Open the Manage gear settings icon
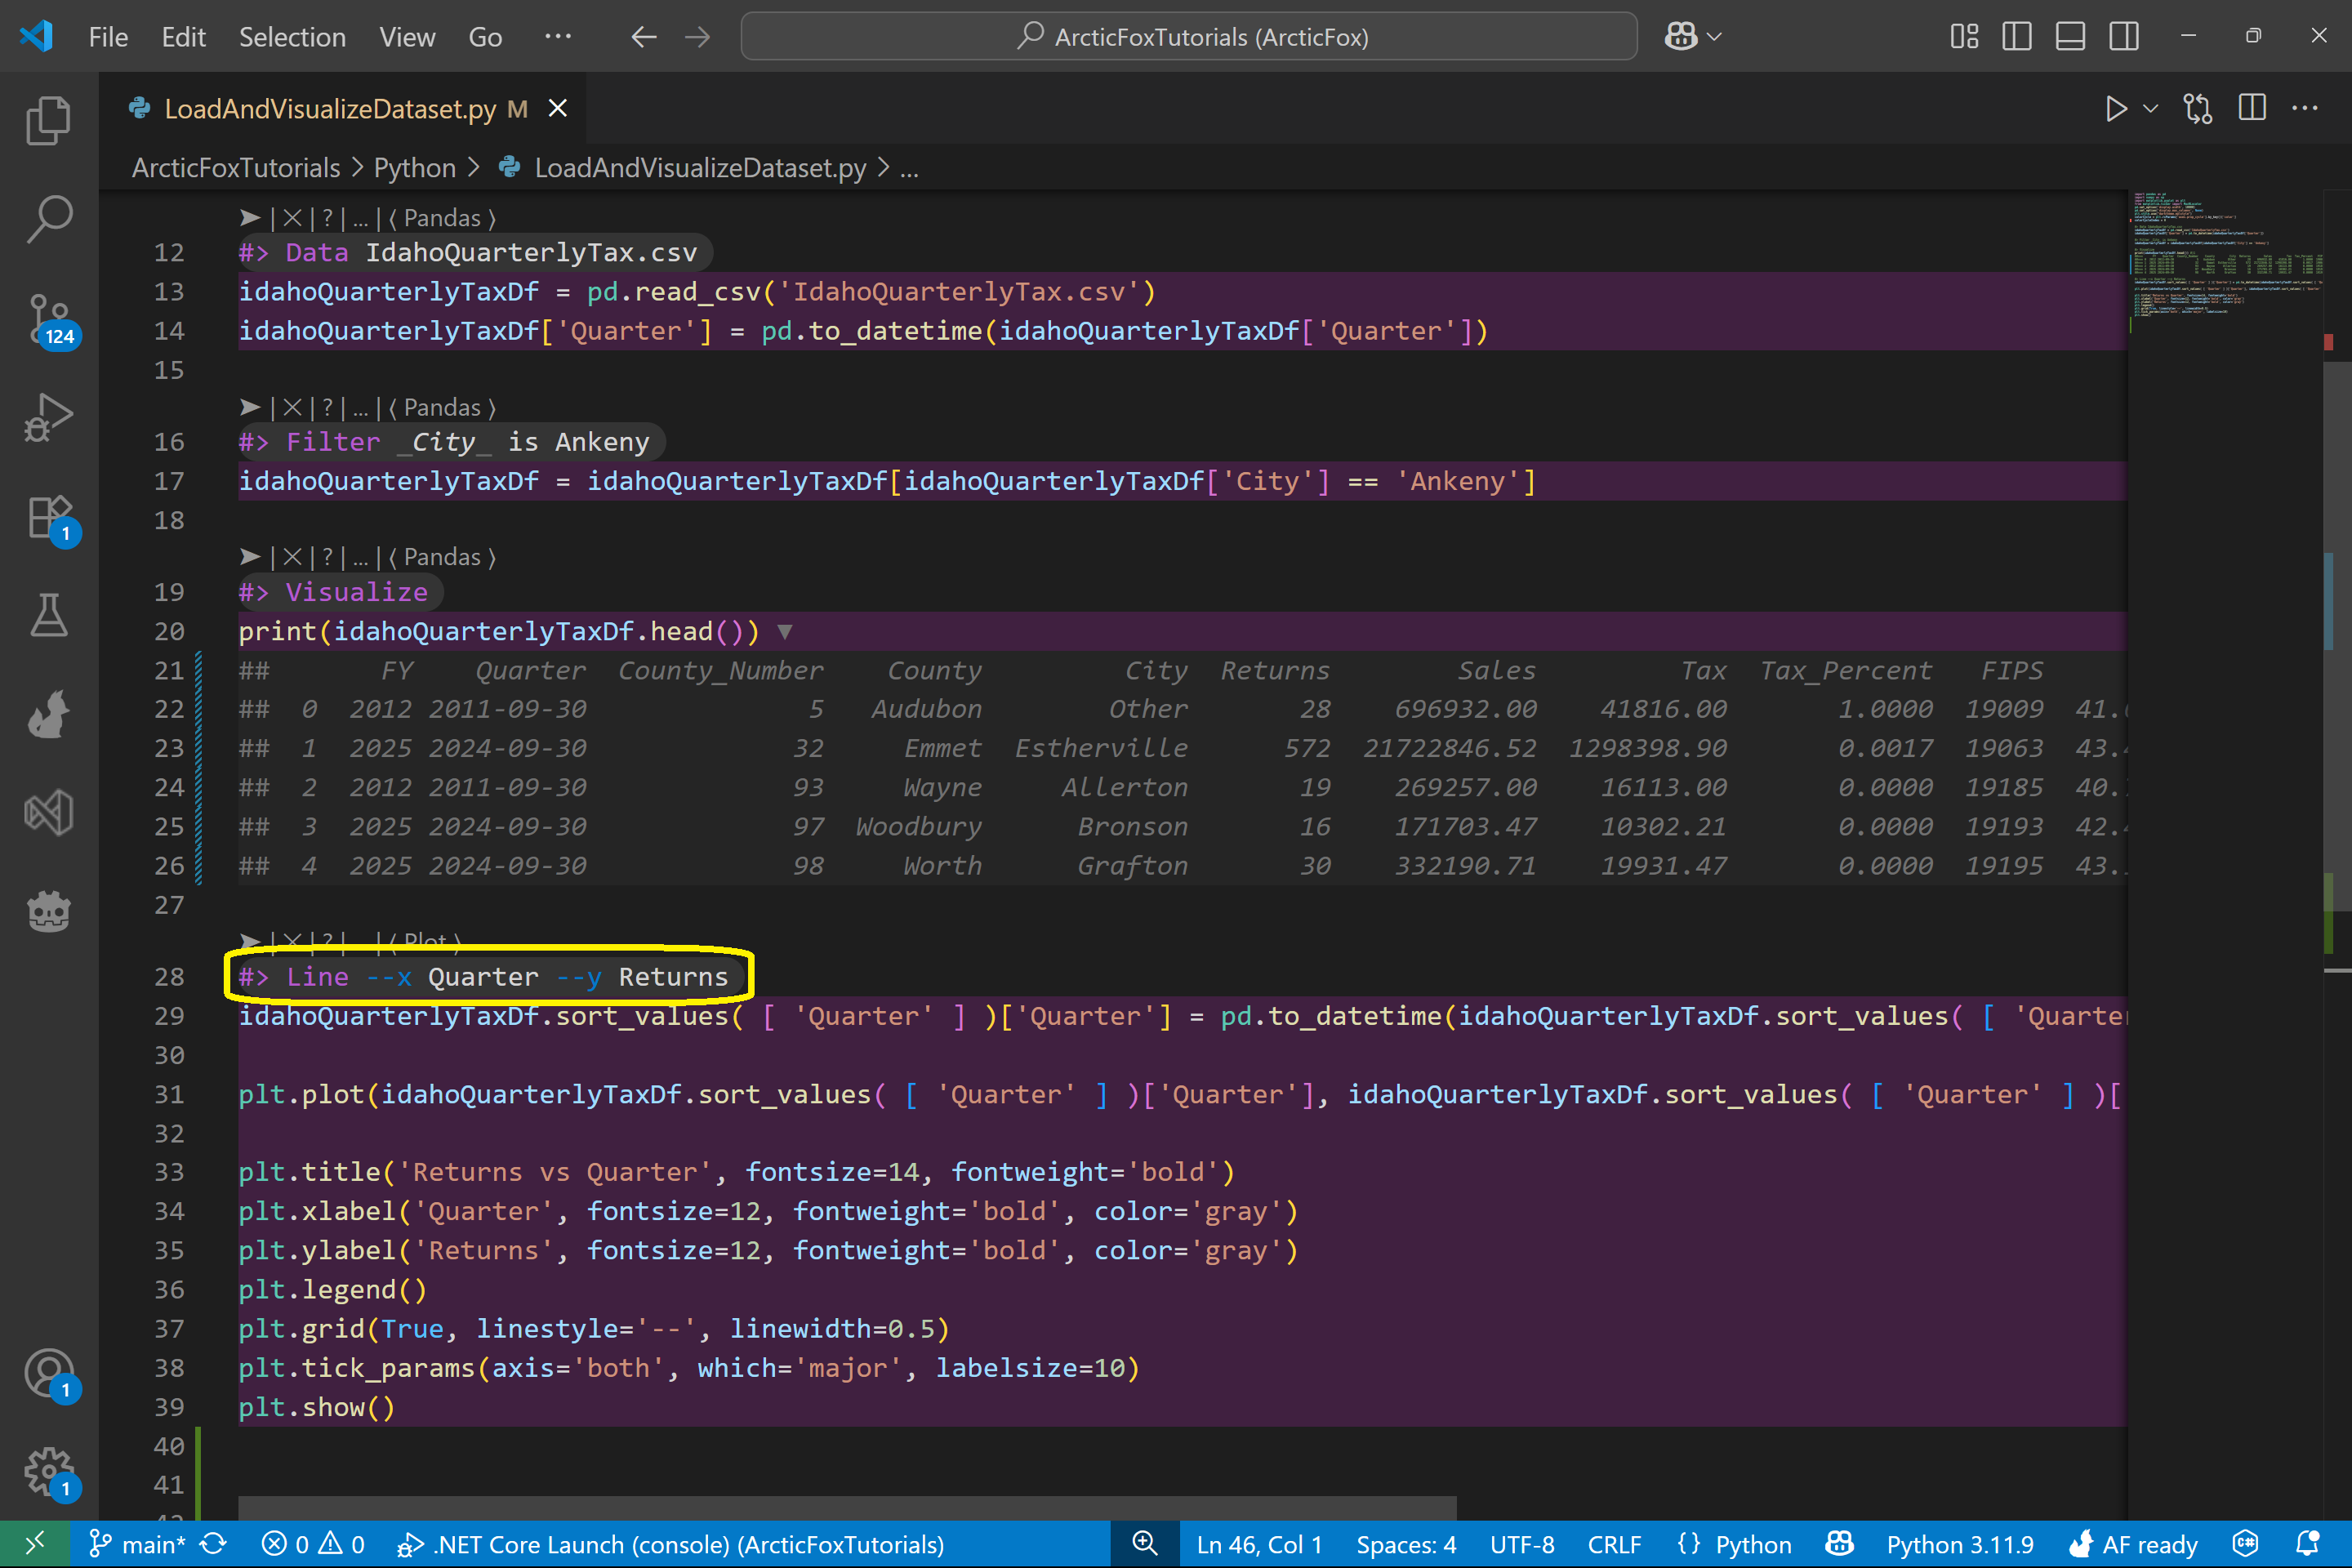2352x1568 pixels. tap(50, 1474)
